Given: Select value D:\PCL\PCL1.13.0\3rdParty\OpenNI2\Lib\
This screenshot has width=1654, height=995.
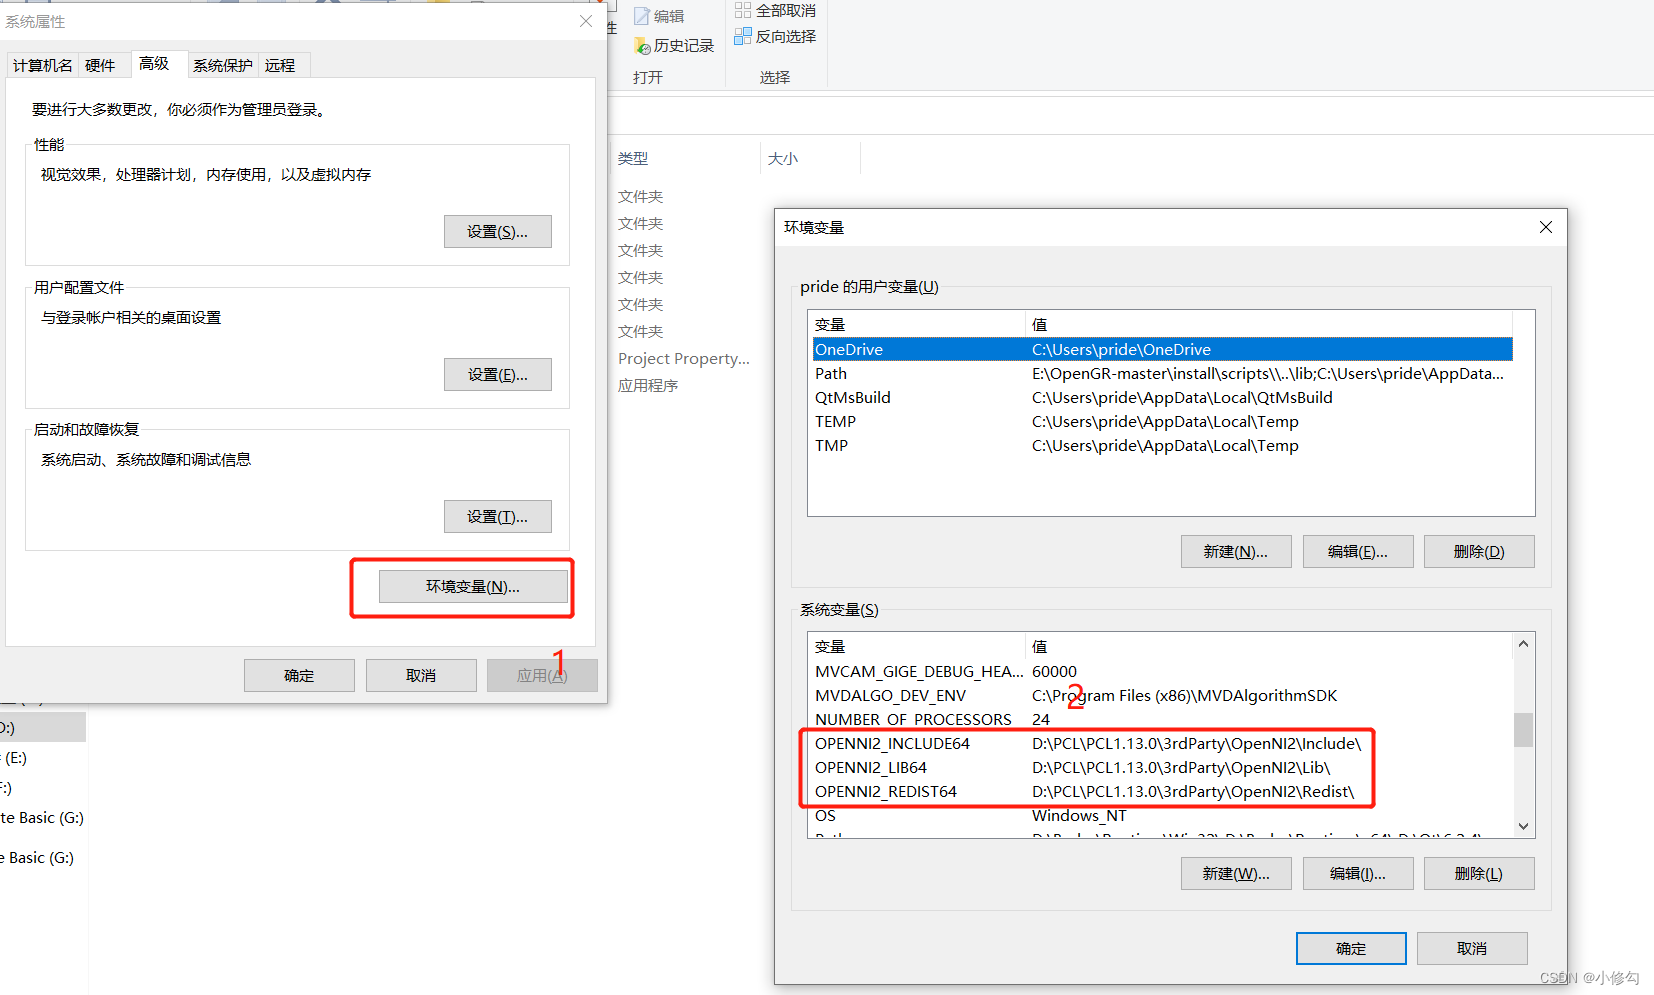Looking at the screenshot, I should (x=1181, y=767).
